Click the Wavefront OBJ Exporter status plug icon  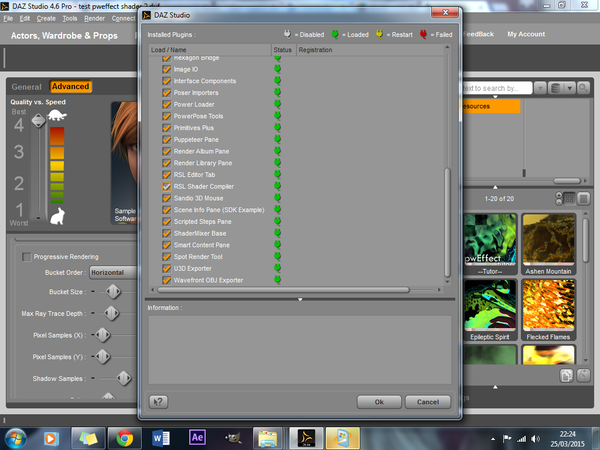[277, 280]
